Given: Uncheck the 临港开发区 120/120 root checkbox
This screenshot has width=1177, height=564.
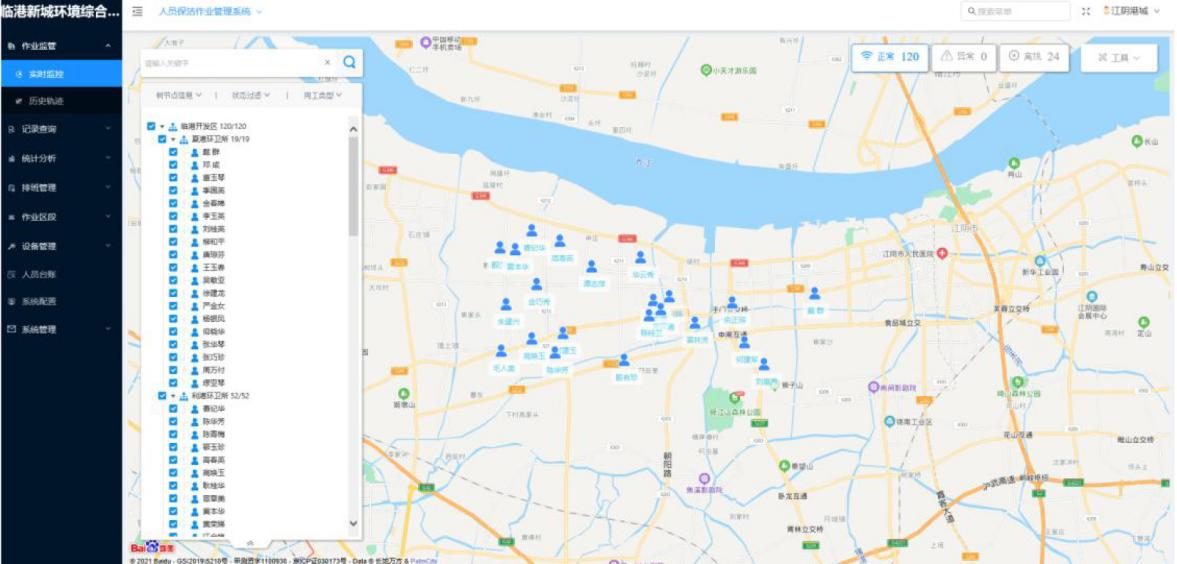Looking at the screenshot, I should pyautogui.click(x=151, y=126).
